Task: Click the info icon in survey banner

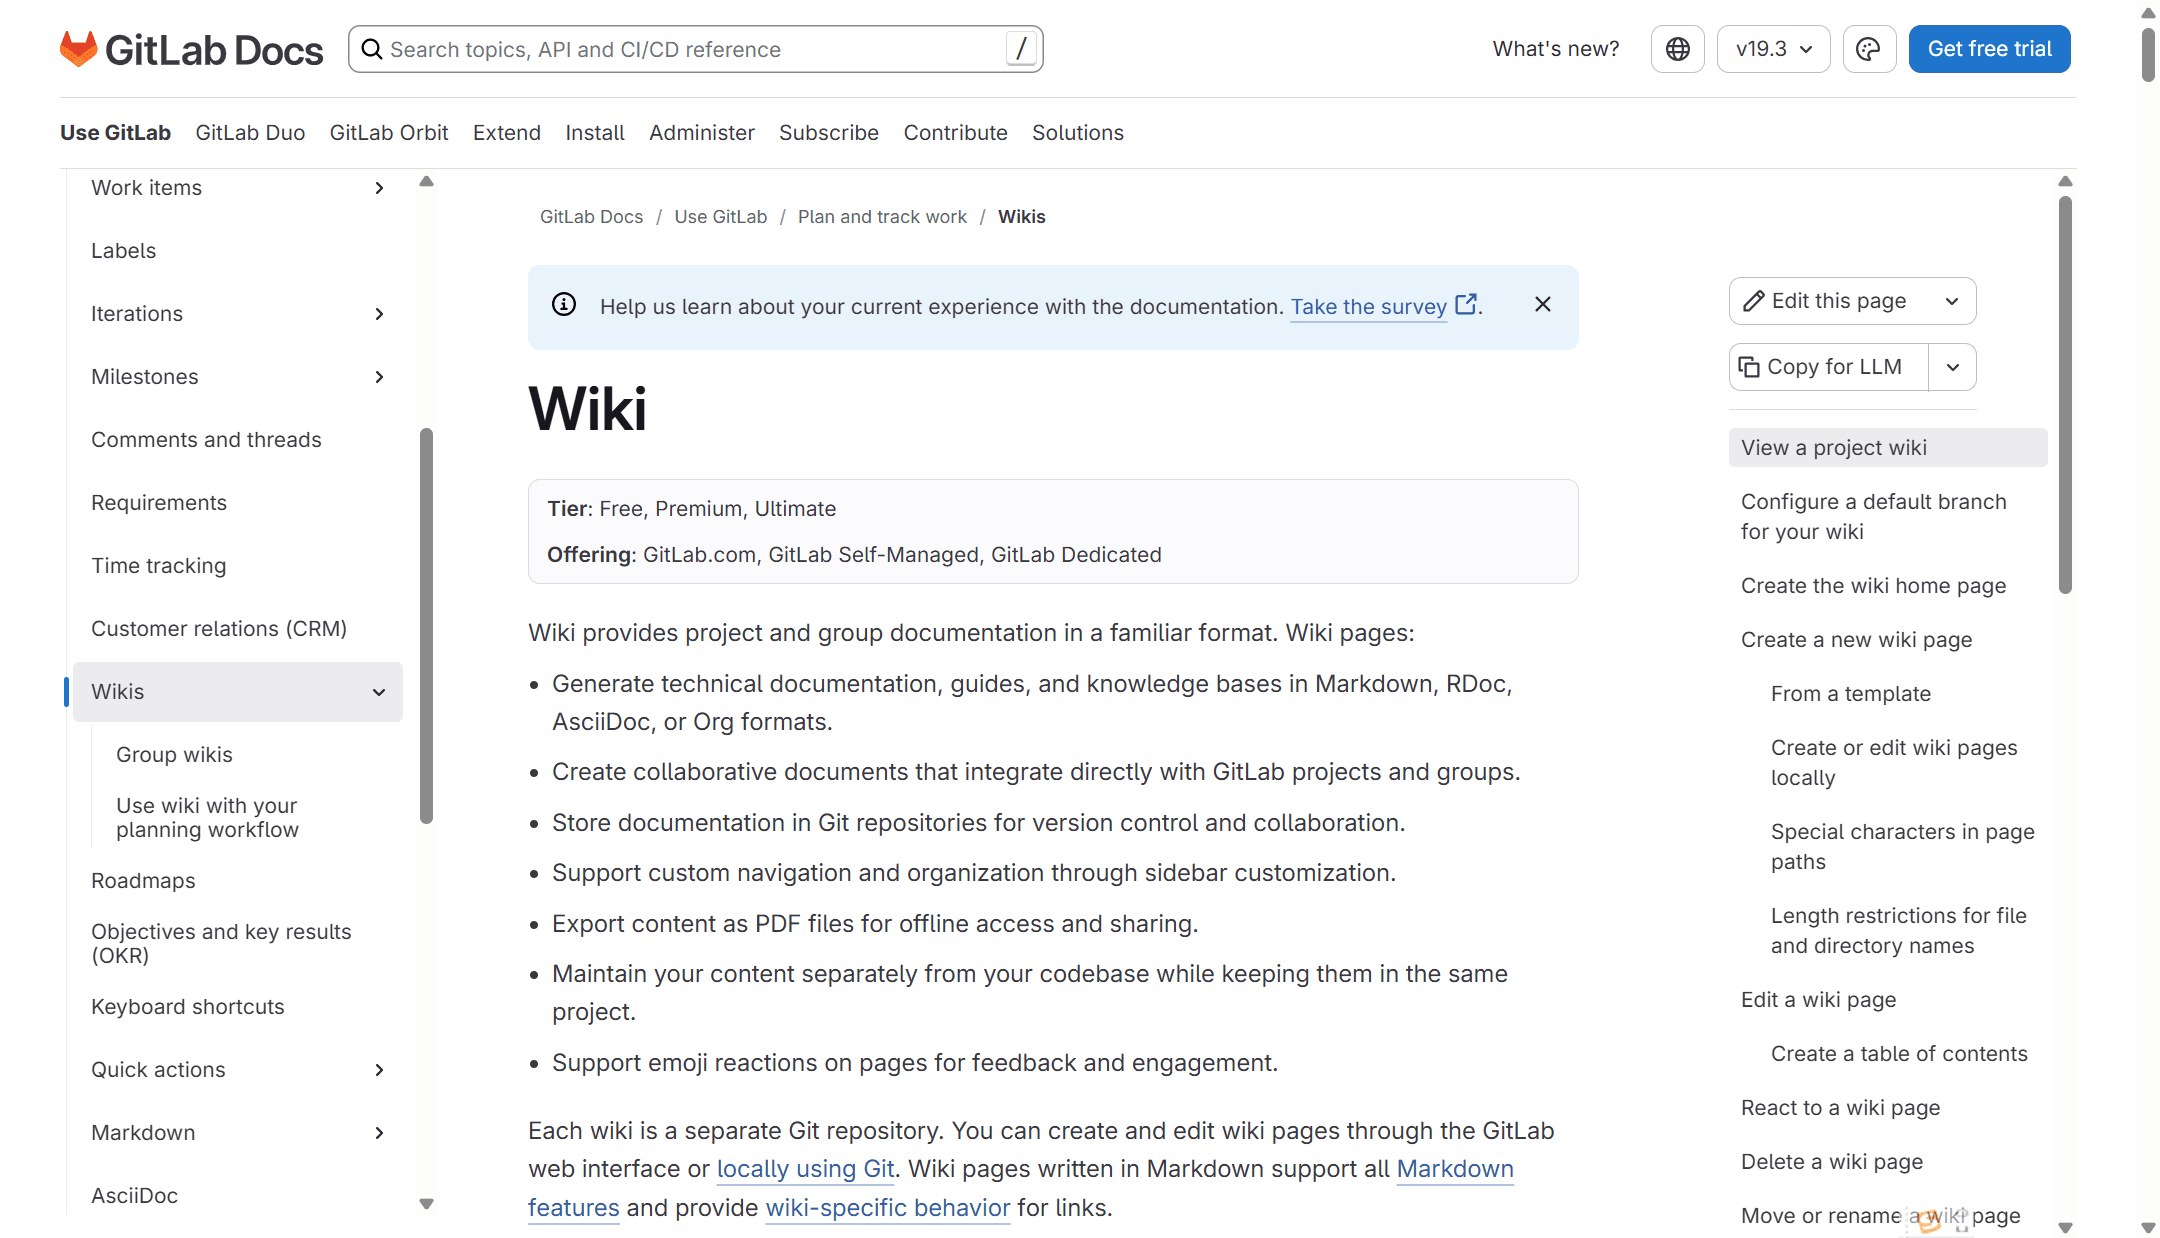Action: coord(564,305)
